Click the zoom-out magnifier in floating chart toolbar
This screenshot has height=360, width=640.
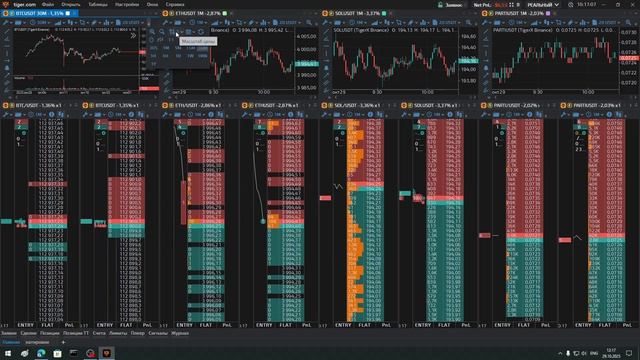point(162,32)
